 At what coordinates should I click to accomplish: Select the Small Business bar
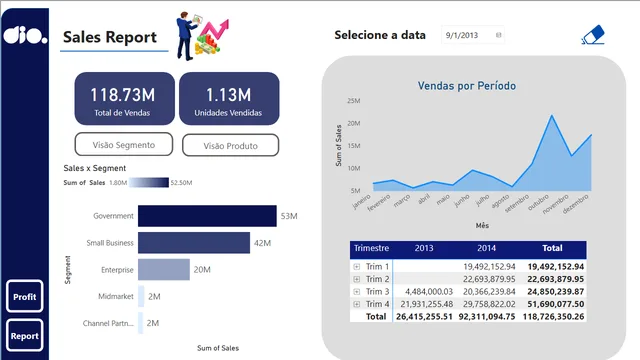tap(194, 243)
